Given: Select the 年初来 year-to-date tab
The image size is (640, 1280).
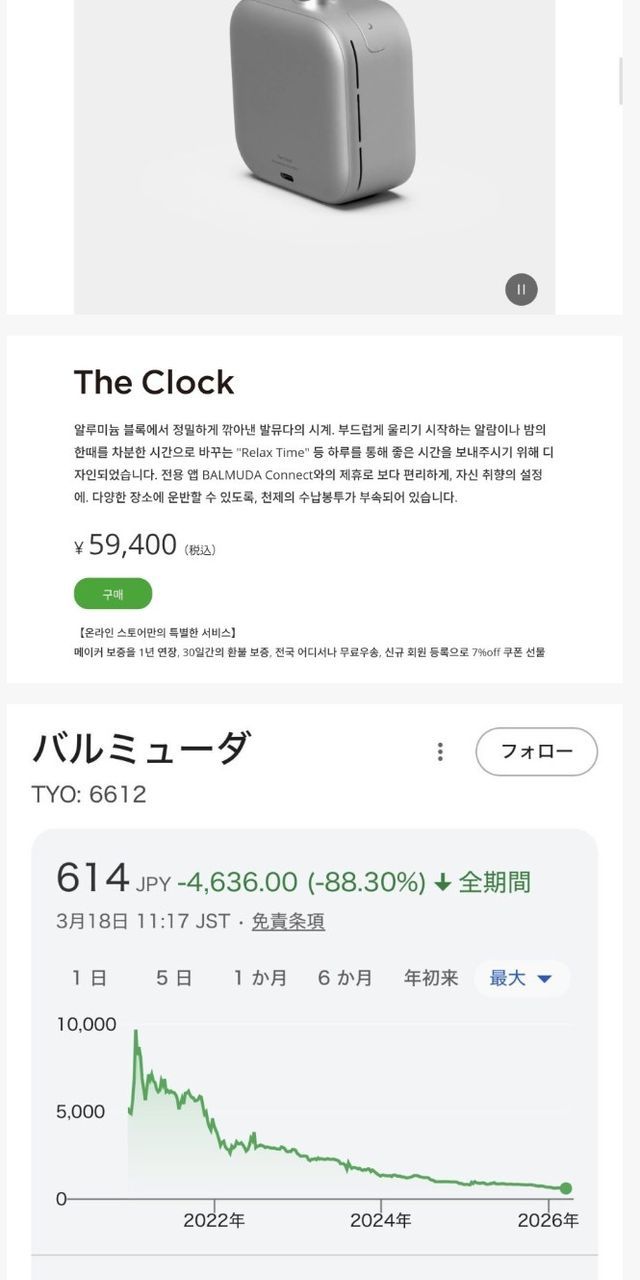Looking at the screenshot, I should (431, 978).
